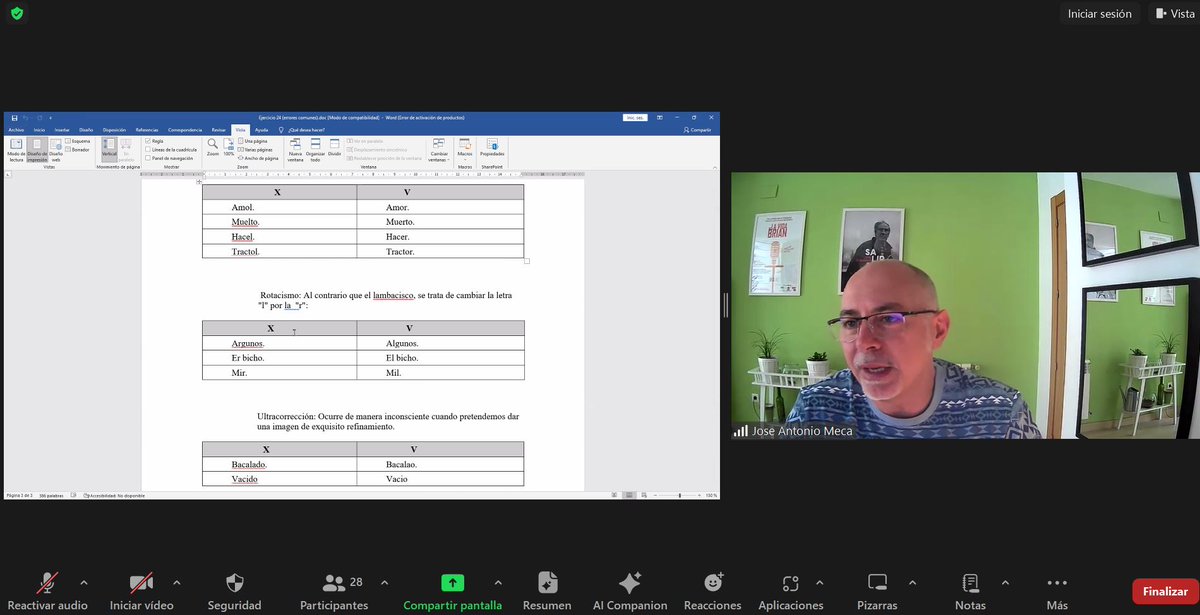
Task: Switch to the Correspondencia tab in Word
Action: [x=185, y=130]
